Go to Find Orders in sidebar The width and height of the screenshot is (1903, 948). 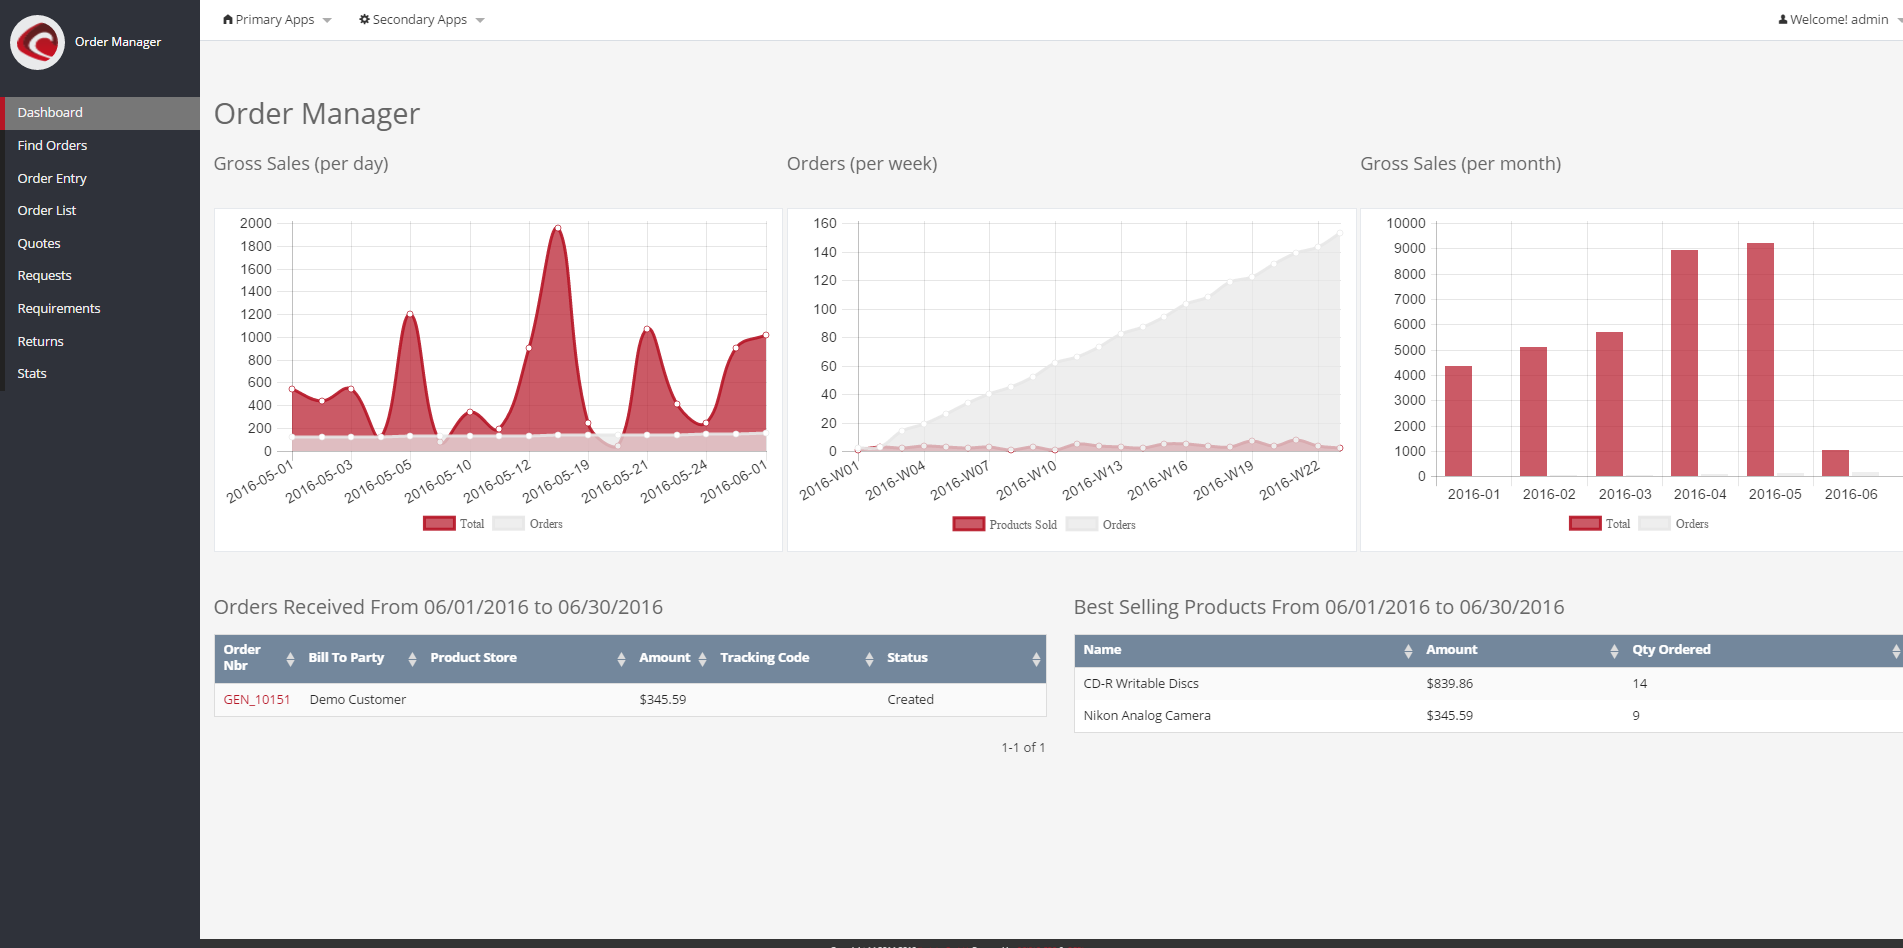point(52,146)
